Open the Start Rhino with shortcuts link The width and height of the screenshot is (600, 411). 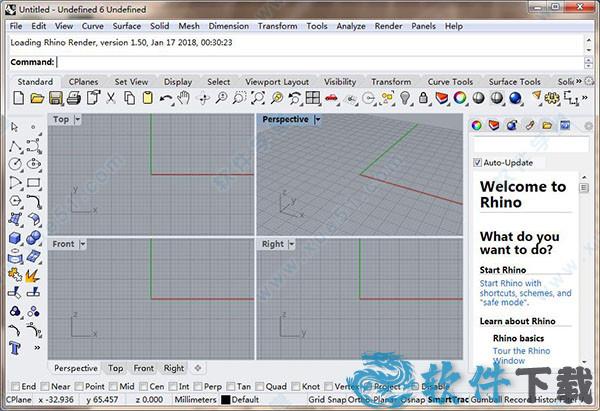[x=525, y=293]
